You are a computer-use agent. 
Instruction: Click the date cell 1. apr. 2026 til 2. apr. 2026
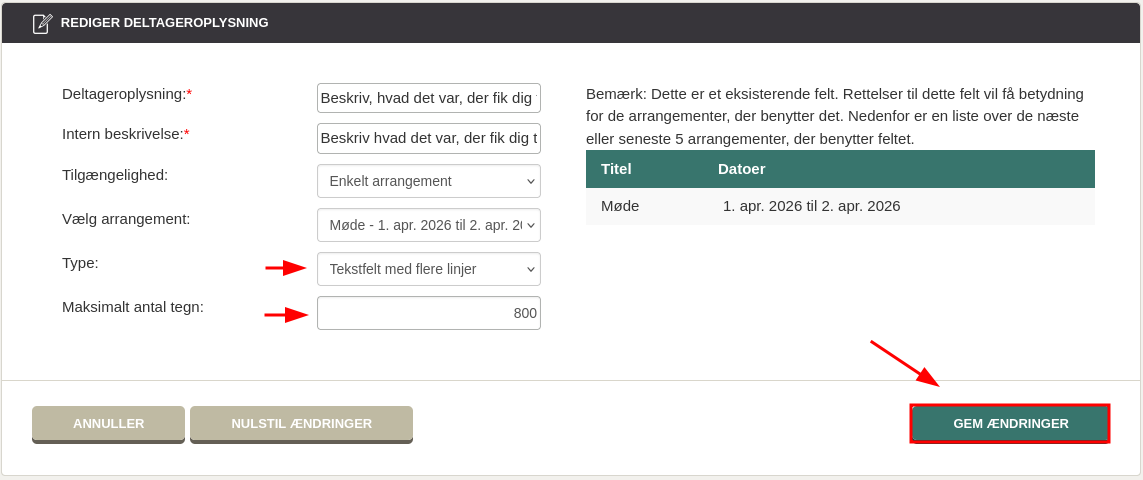coord(811,206)
